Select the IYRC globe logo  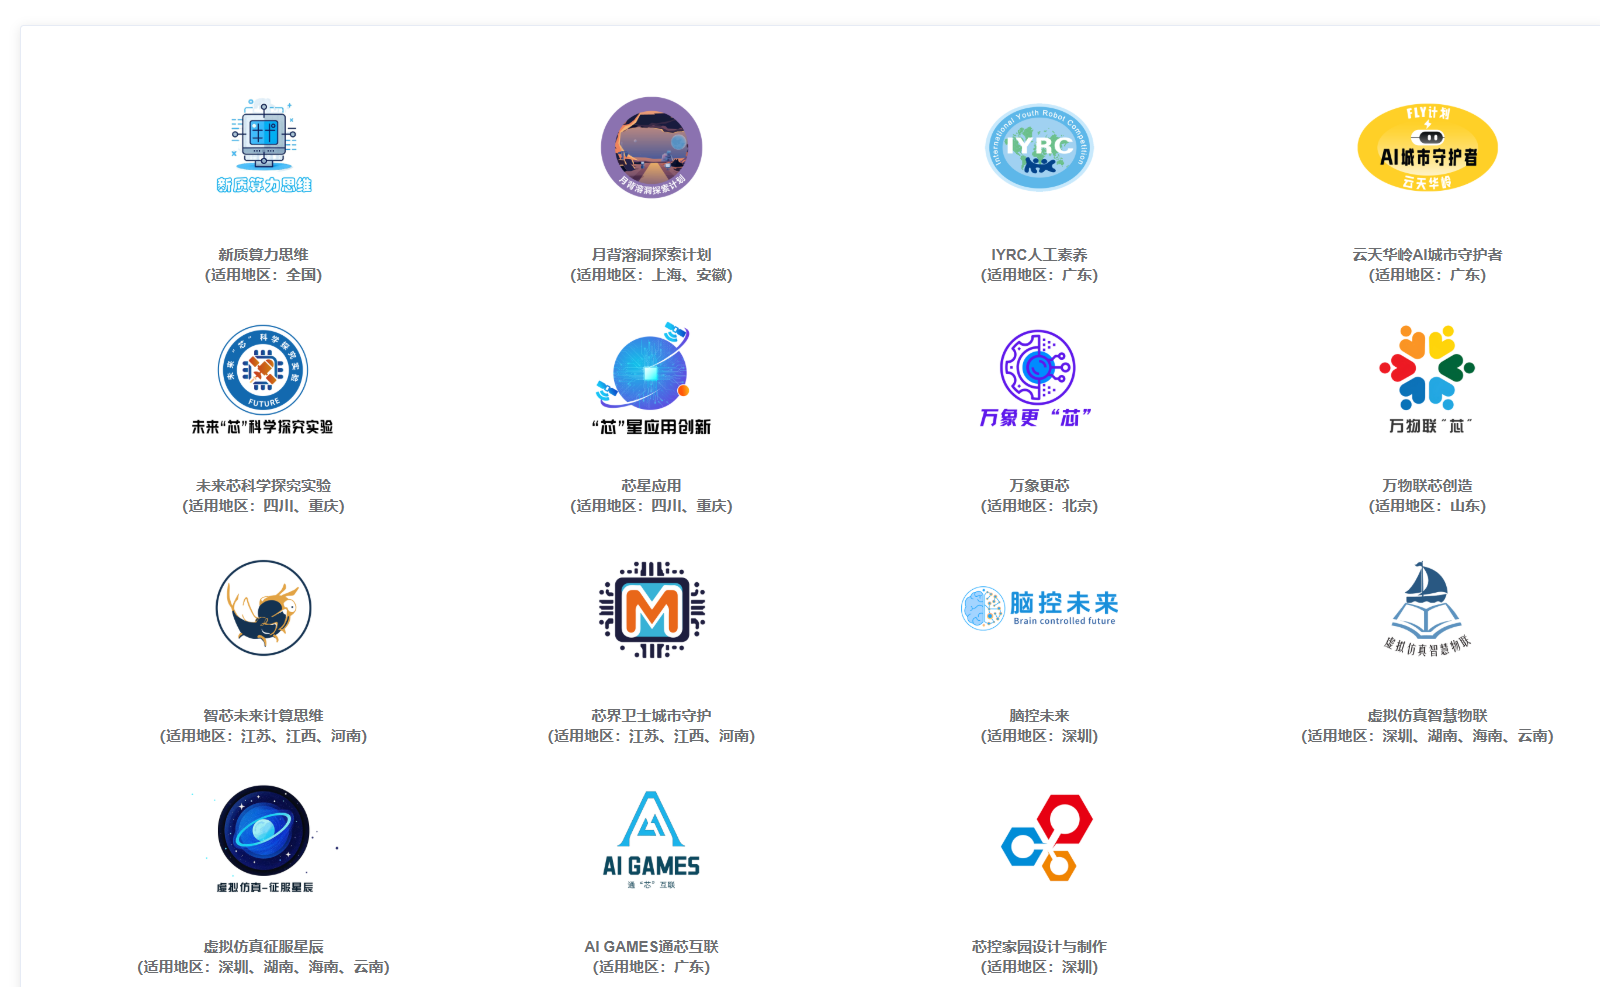coord(1039,148)
